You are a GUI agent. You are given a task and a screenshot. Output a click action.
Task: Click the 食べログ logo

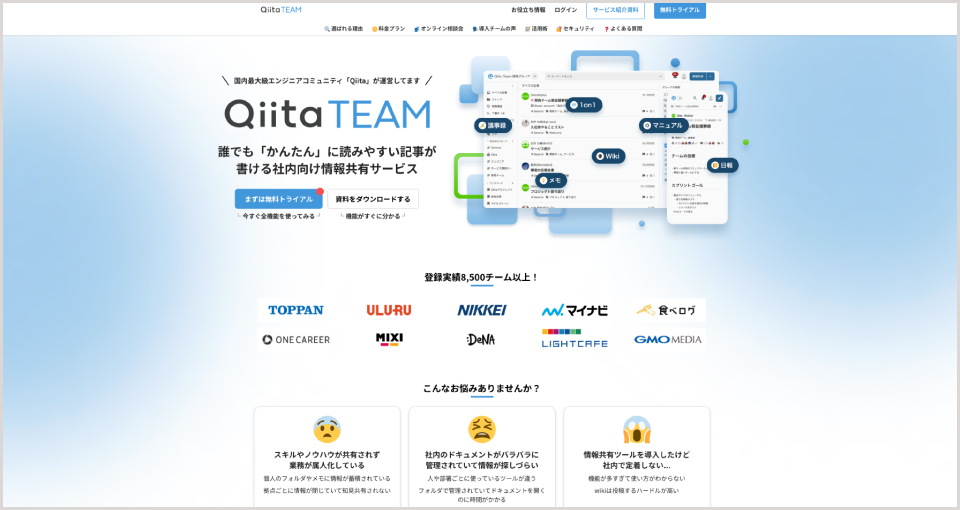pyautogui.click(x=666, y=310)
